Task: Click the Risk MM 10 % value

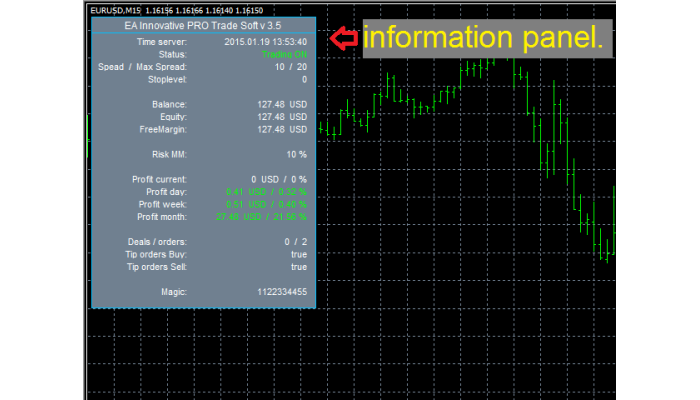Action: point(296,155)
